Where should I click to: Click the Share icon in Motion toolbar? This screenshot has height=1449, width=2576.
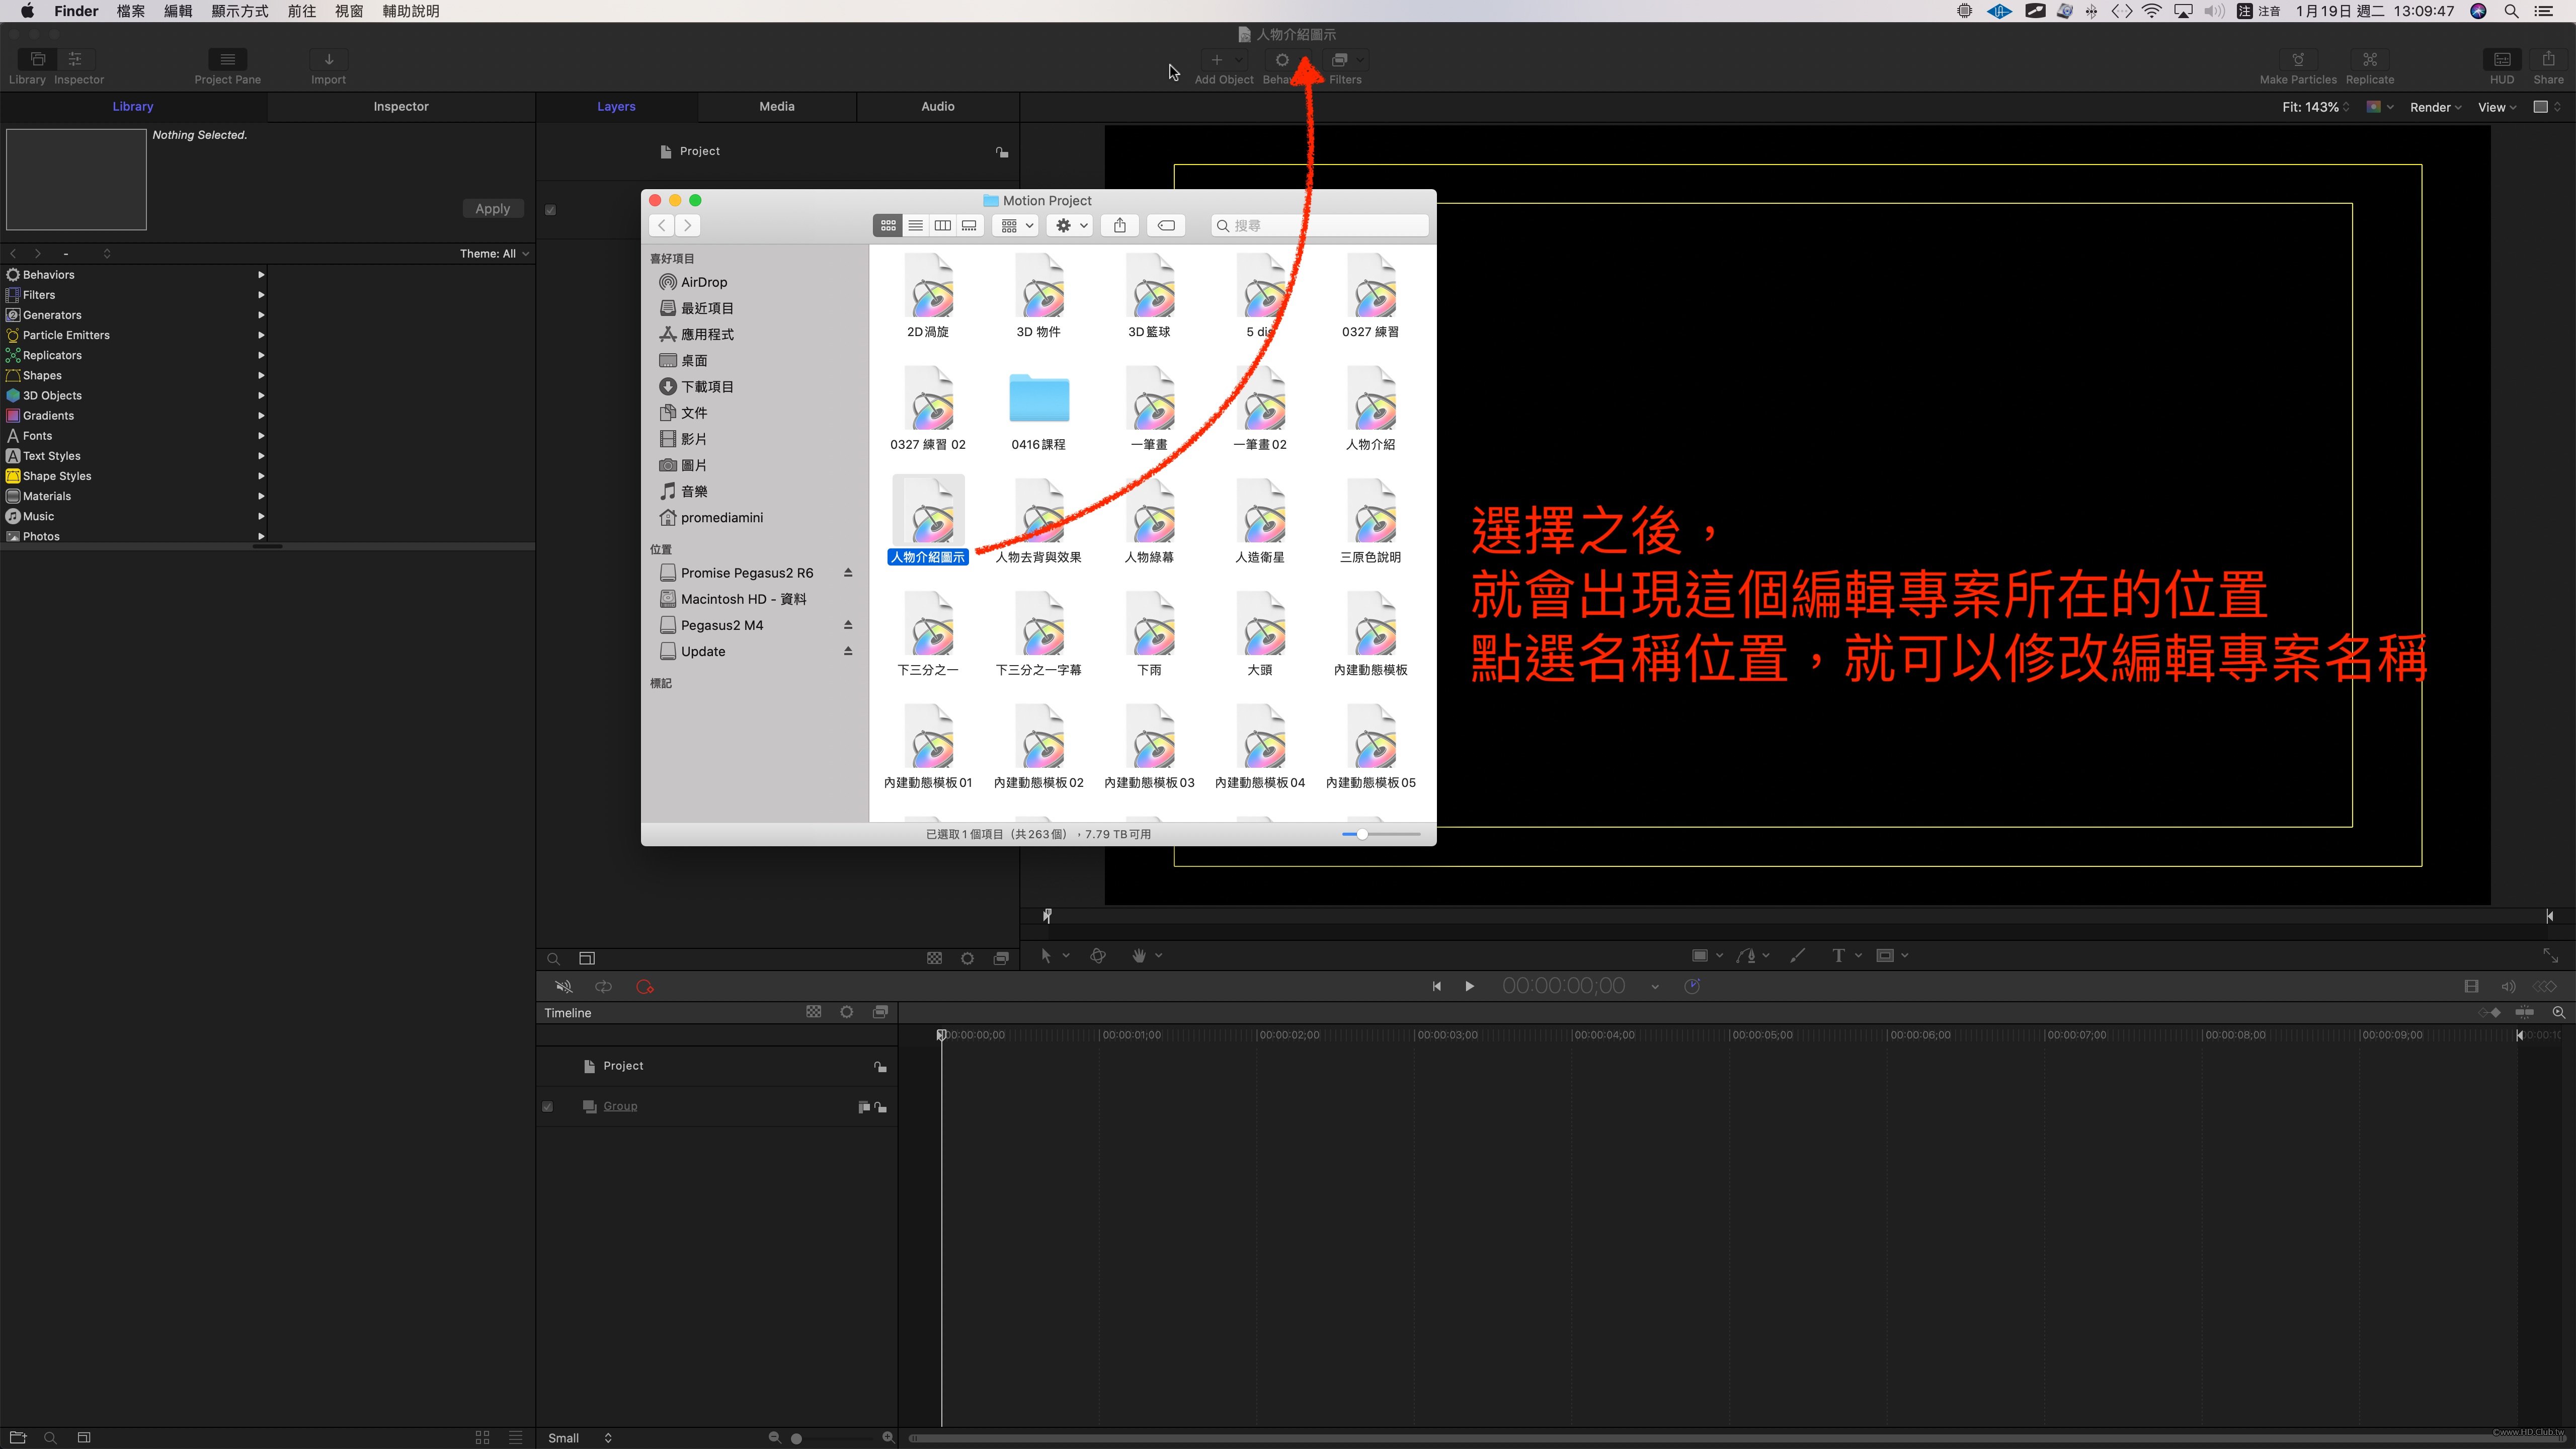click(2547, 60)
